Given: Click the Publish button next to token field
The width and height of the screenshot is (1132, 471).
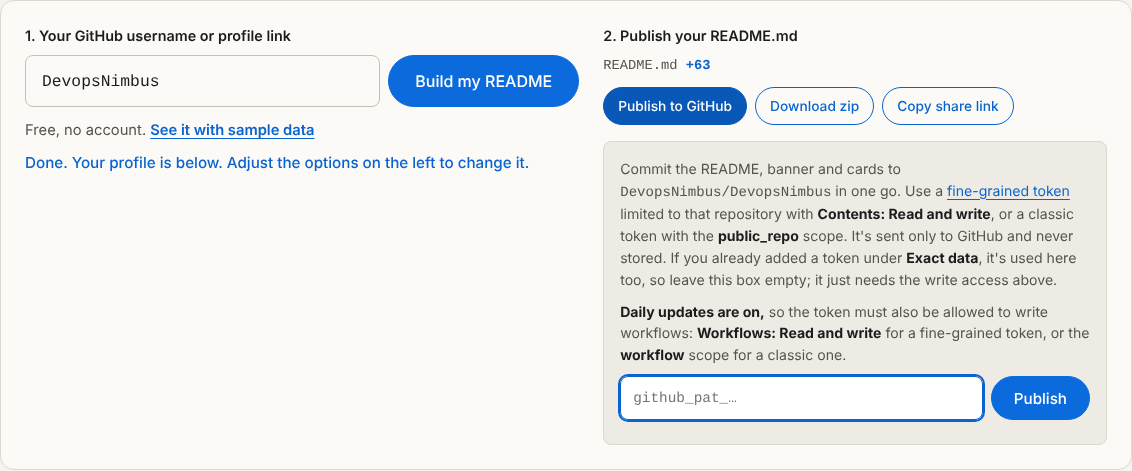Looking at the screenshot, I should click(1040, 398).
